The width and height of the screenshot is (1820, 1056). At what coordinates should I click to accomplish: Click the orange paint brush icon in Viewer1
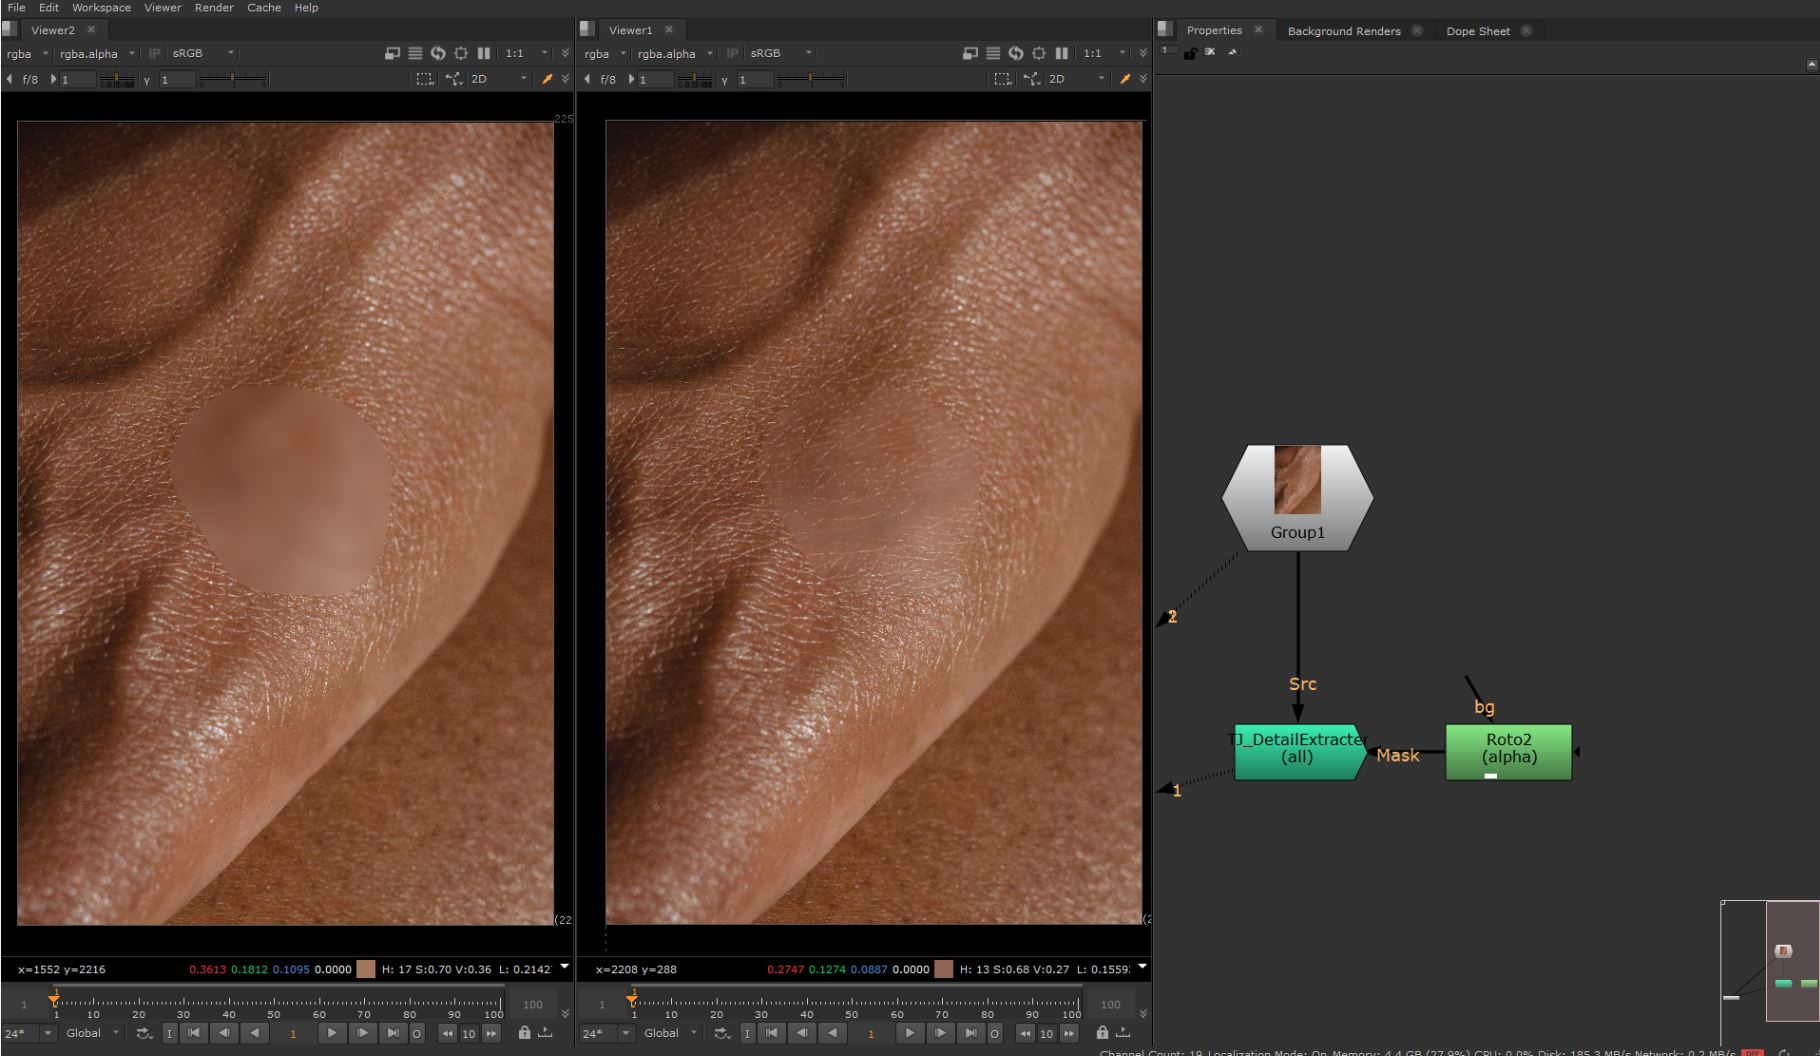[1125, 79]
